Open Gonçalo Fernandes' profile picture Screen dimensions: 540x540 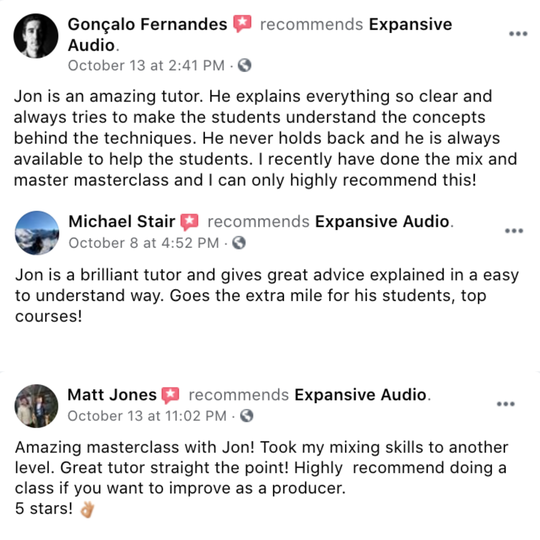point(36,36)
